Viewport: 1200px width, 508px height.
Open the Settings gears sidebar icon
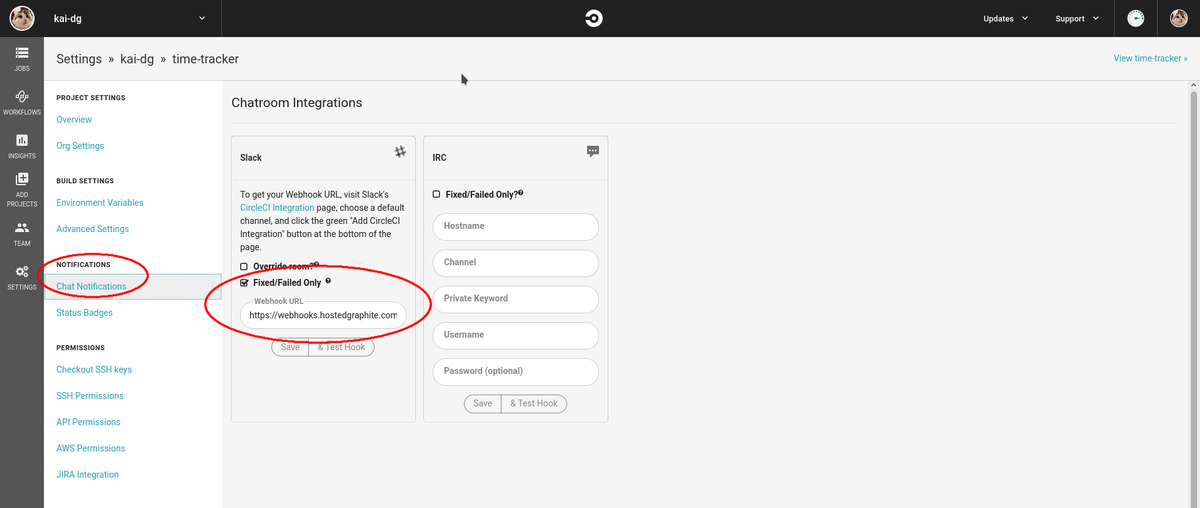click(x=22, y=272)
